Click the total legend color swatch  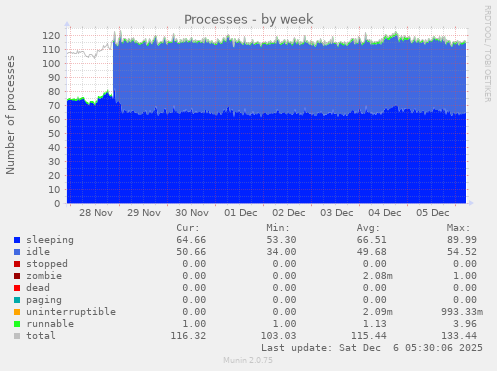(x=17, y=336)
